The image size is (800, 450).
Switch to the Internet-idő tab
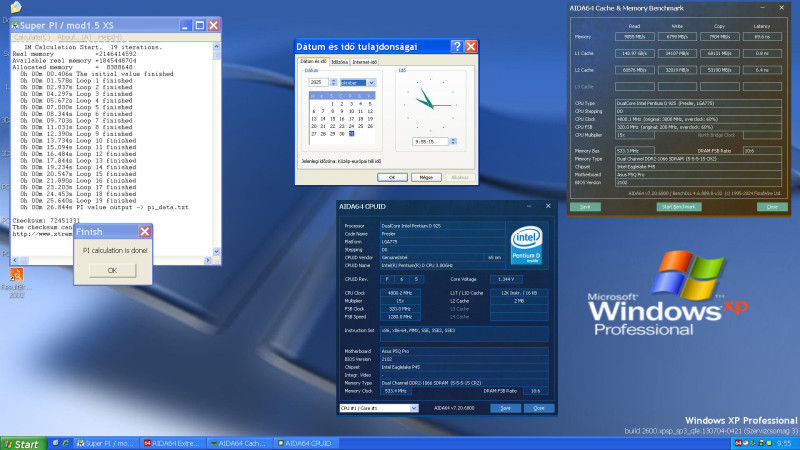point(365,62)
